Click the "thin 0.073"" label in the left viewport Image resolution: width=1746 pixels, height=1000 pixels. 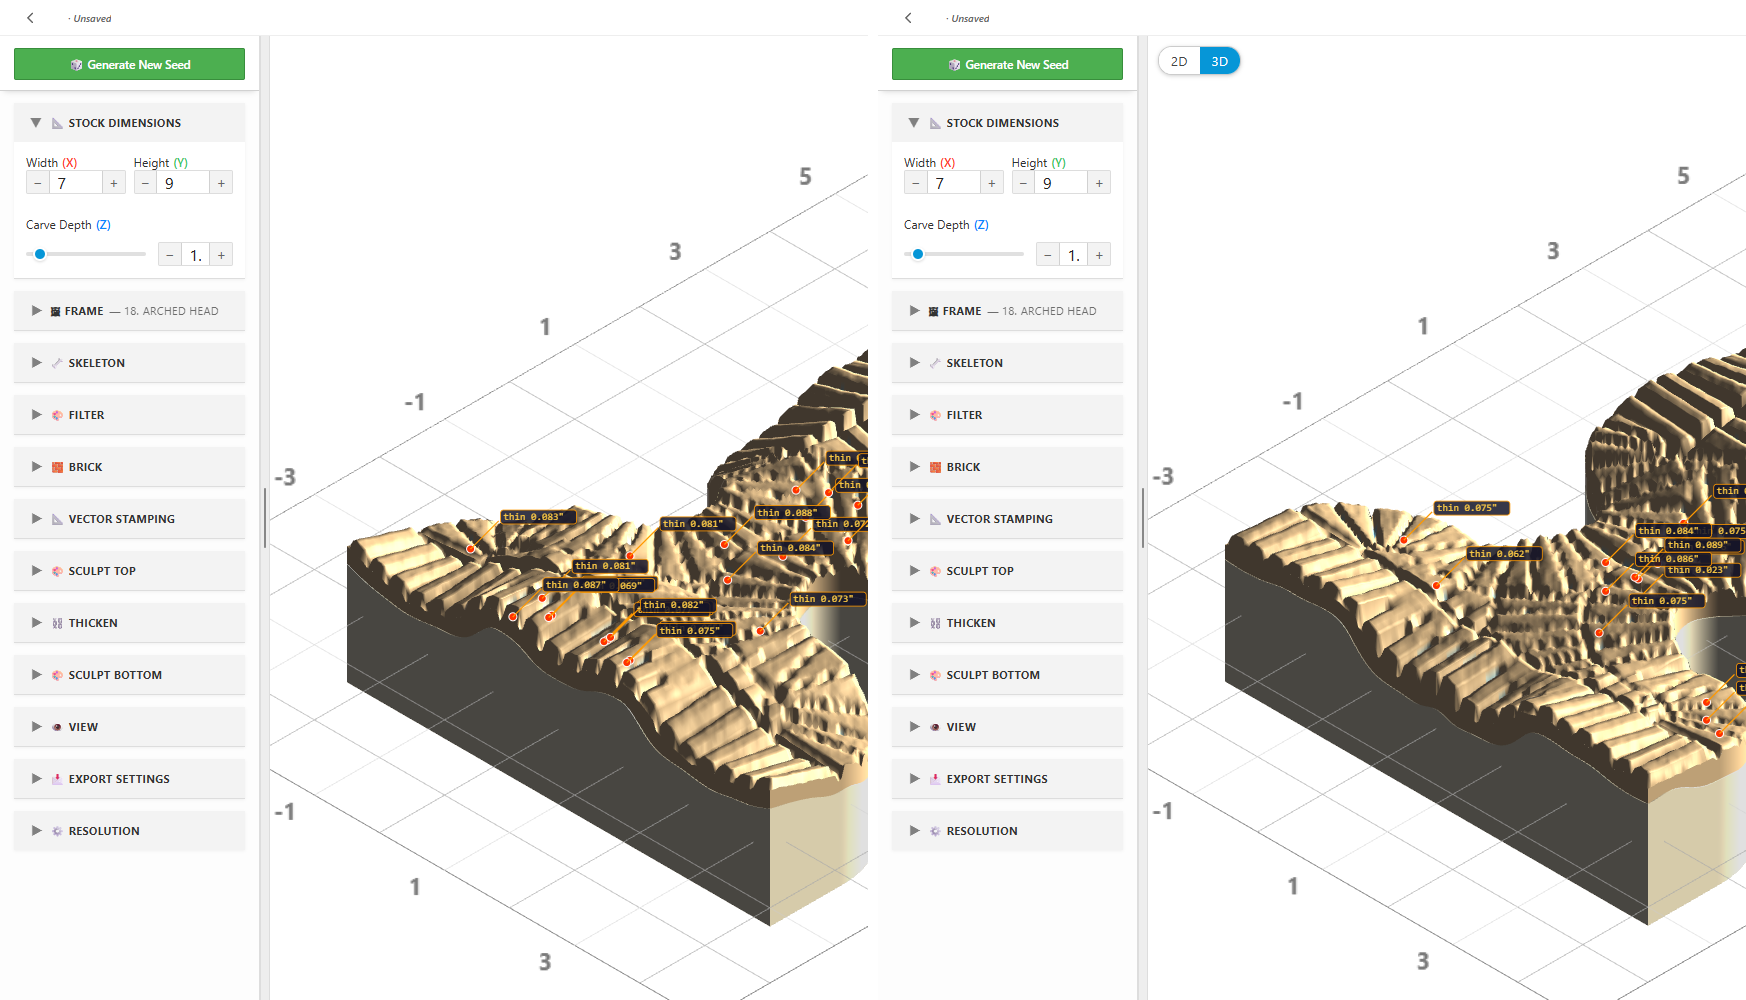point(829,599)
